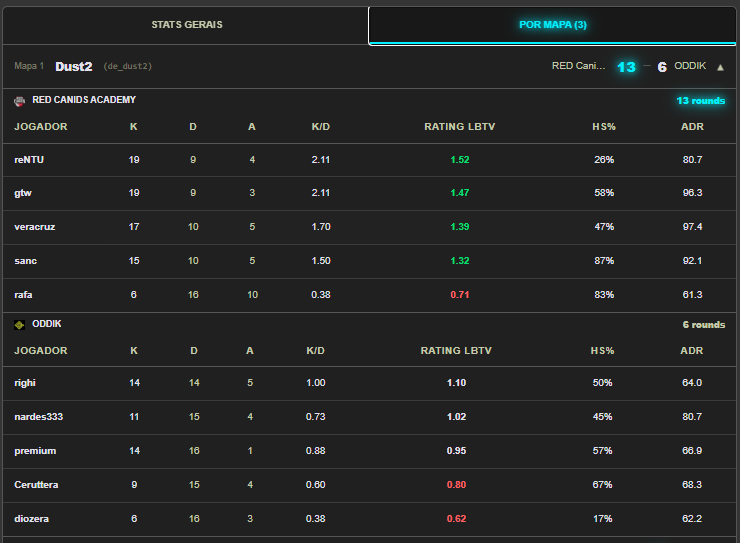Click diozera's rating 0.62
The image size is (740, 543).
tap(456, 519)
